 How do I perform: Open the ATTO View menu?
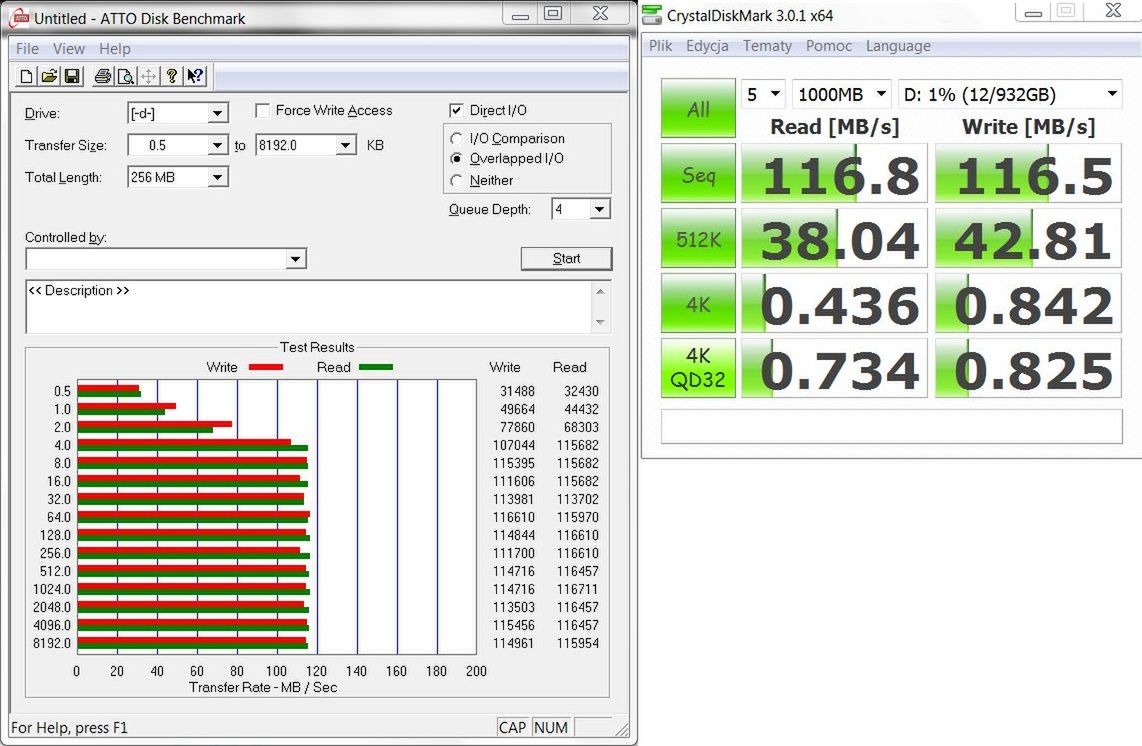(68, 49)
